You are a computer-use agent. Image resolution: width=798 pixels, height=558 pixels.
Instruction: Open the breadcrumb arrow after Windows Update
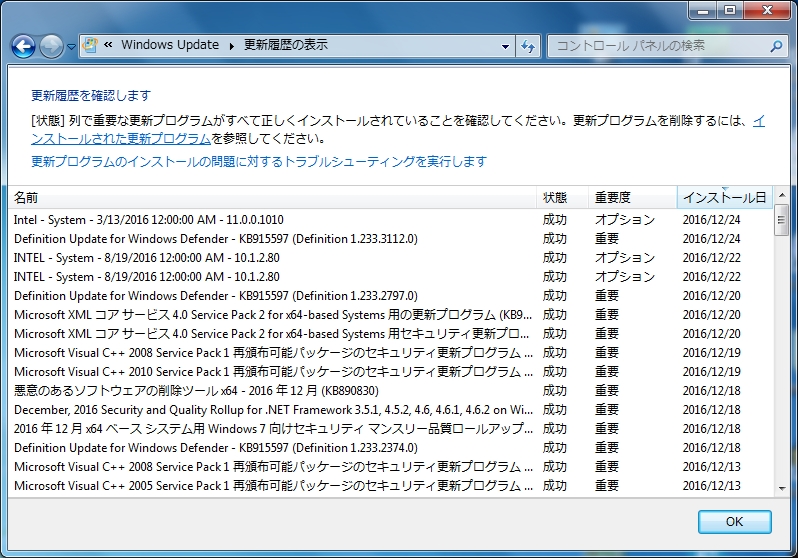coord(232,46)
